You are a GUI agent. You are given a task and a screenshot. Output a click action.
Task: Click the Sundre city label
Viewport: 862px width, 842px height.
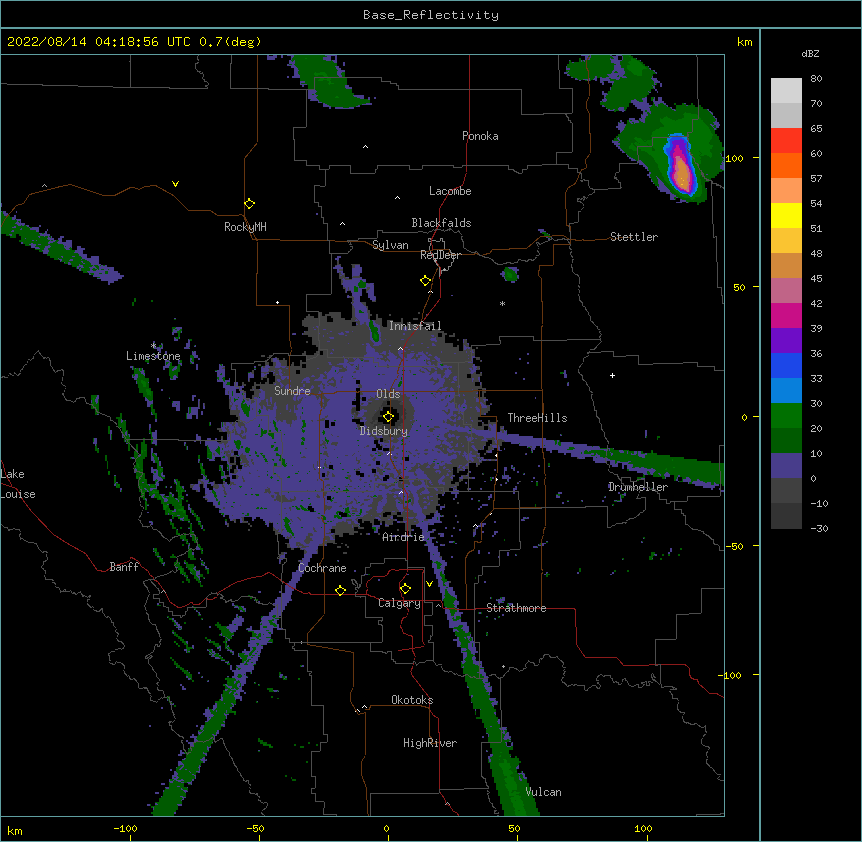tap(292, 391)
